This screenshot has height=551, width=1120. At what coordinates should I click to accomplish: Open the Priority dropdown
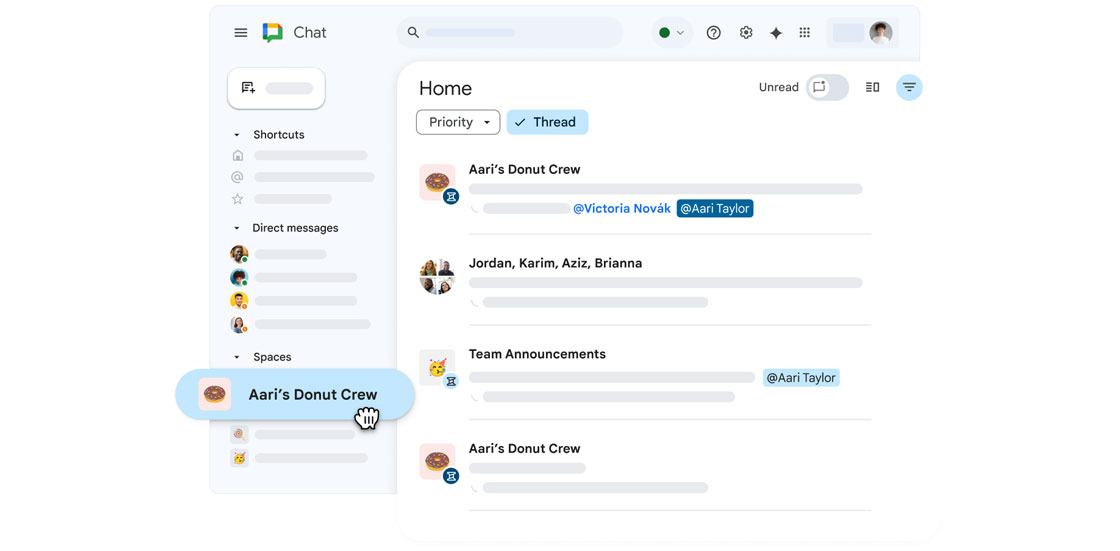pos(458,122)
